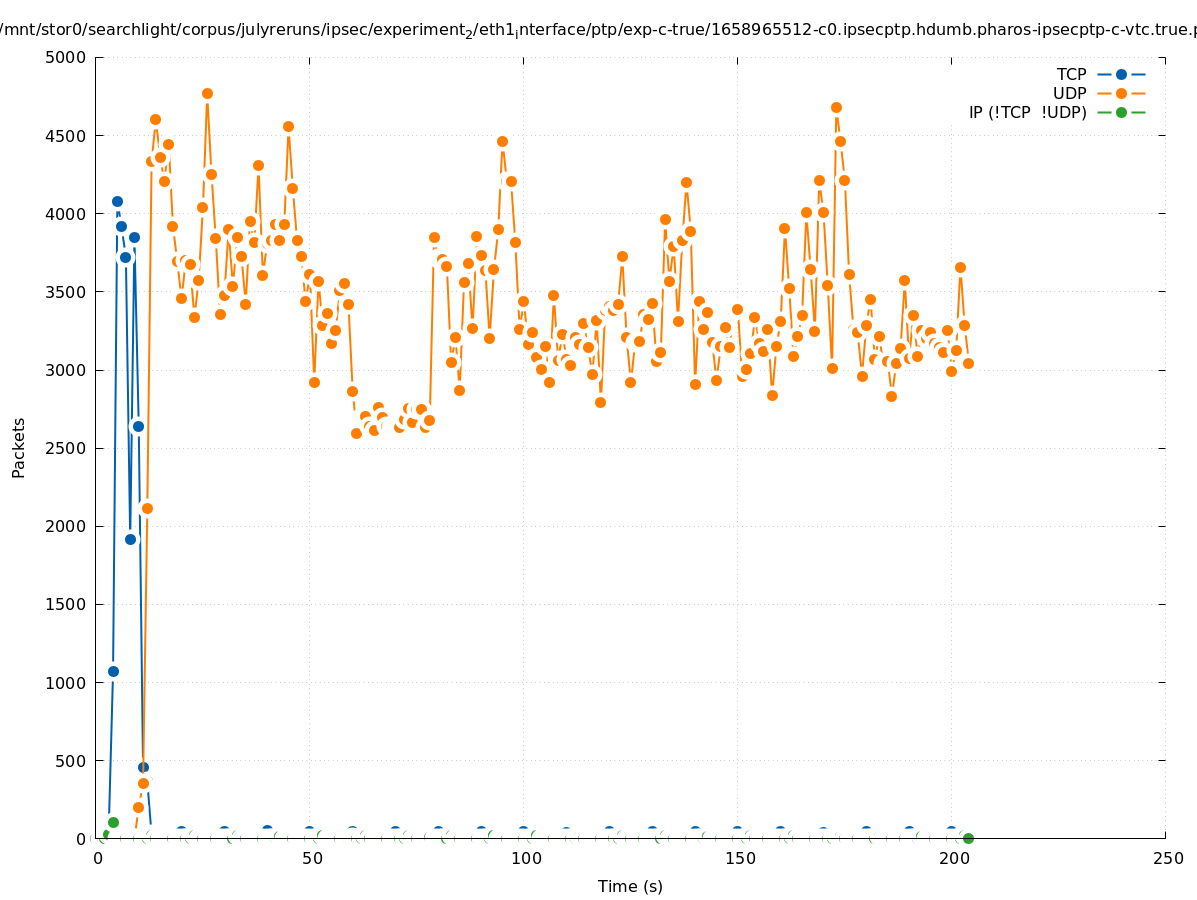This screenshot has height=900, width=1197.
Task: Select the orange UDP point near 2100 packets
Action: pos(147,508)
